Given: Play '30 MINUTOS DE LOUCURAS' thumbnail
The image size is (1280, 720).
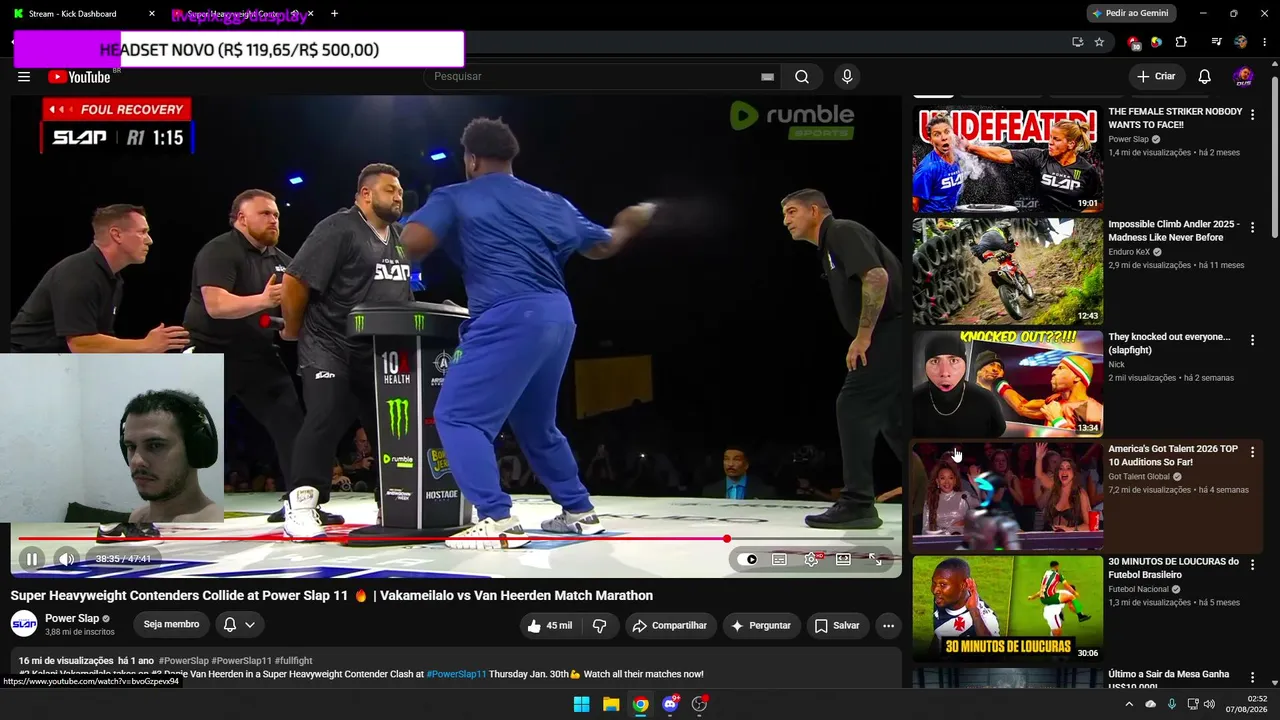Looking at the screenshot, I should click(x=1007, y=608).
